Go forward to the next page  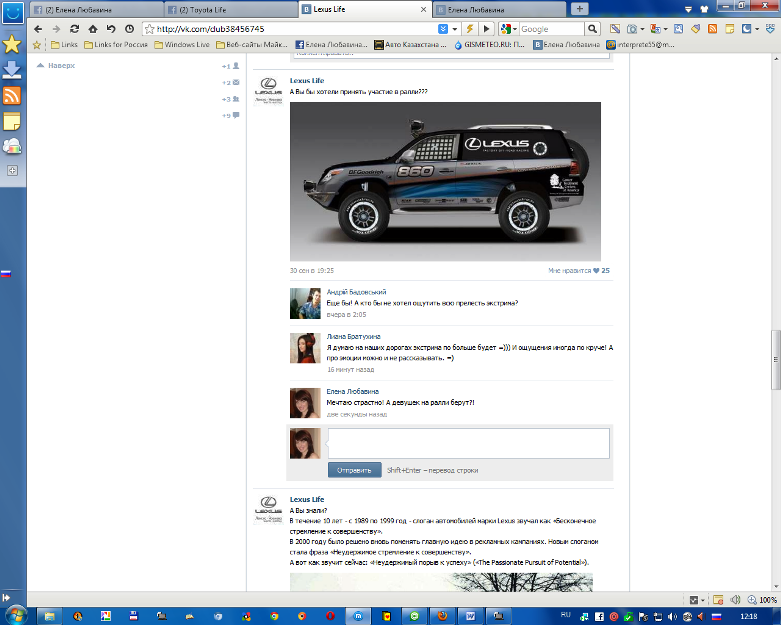(x=56, y=29)
